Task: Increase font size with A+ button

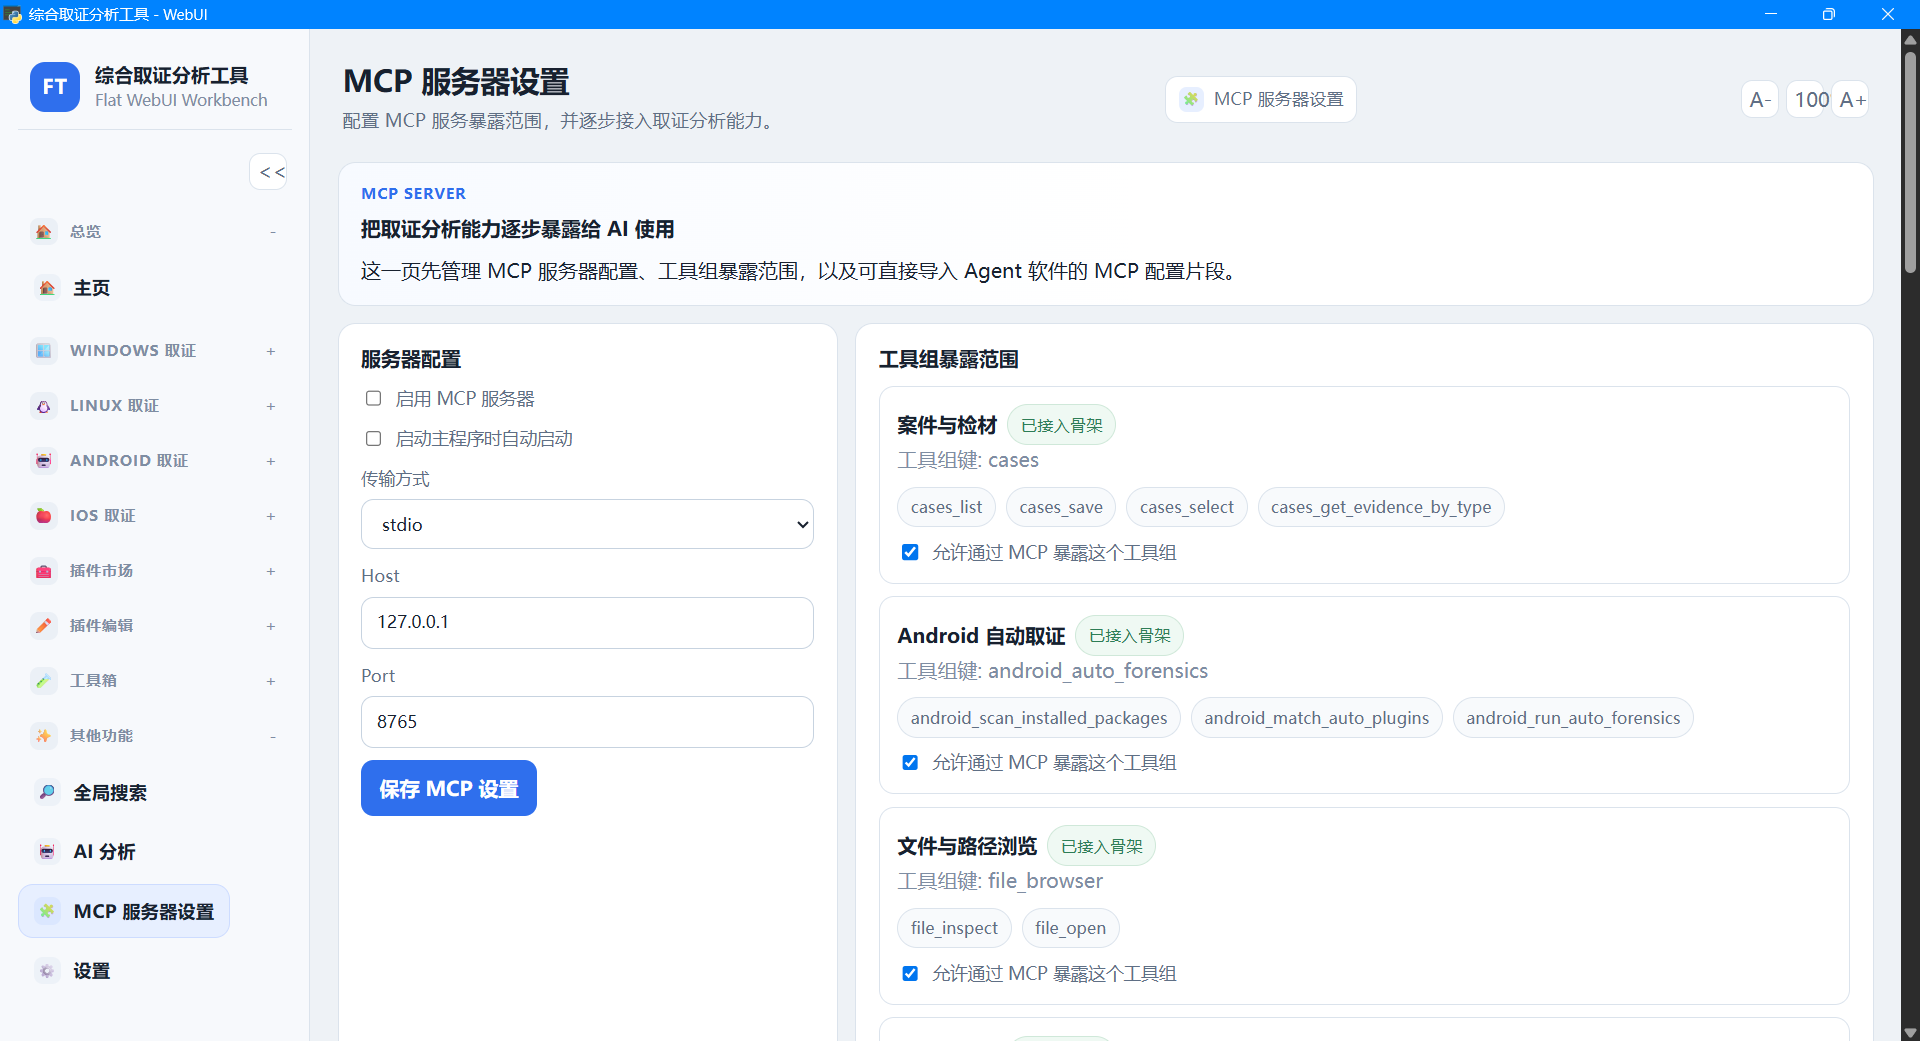Action: [x=1852, y=99]
